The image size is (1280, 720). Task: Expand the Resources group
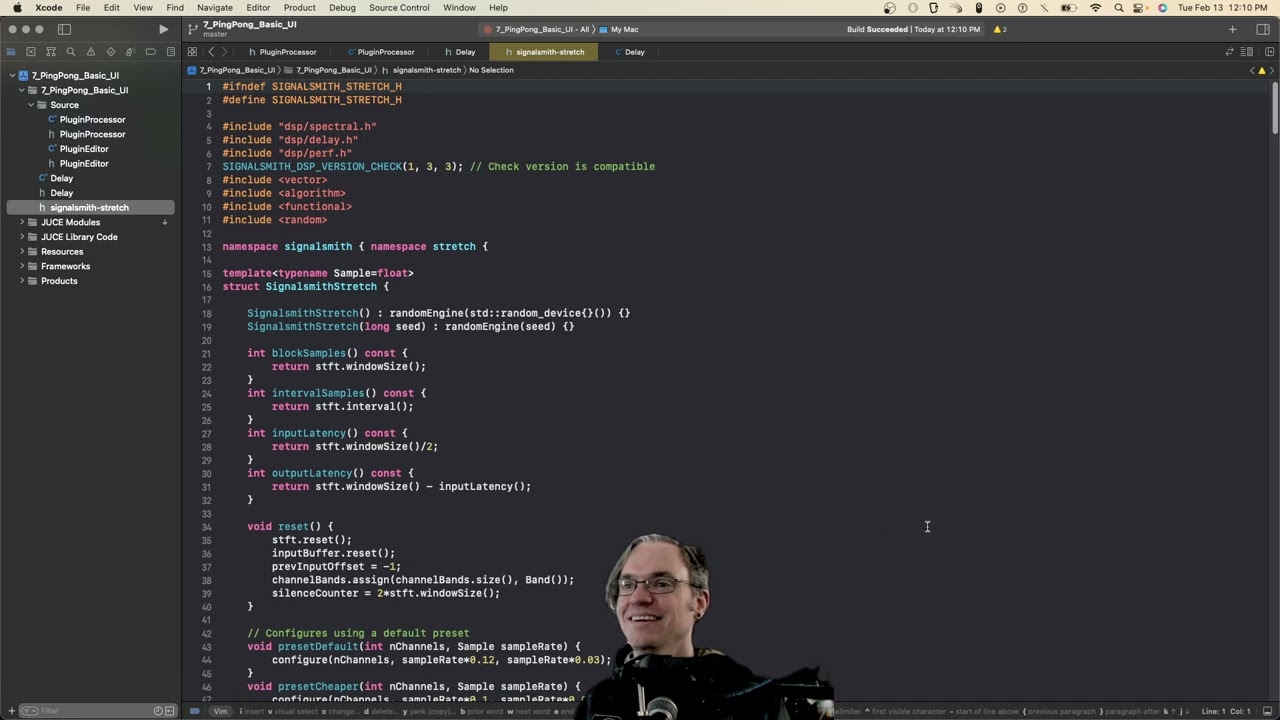pyautogui.click(x=22, y=252)
